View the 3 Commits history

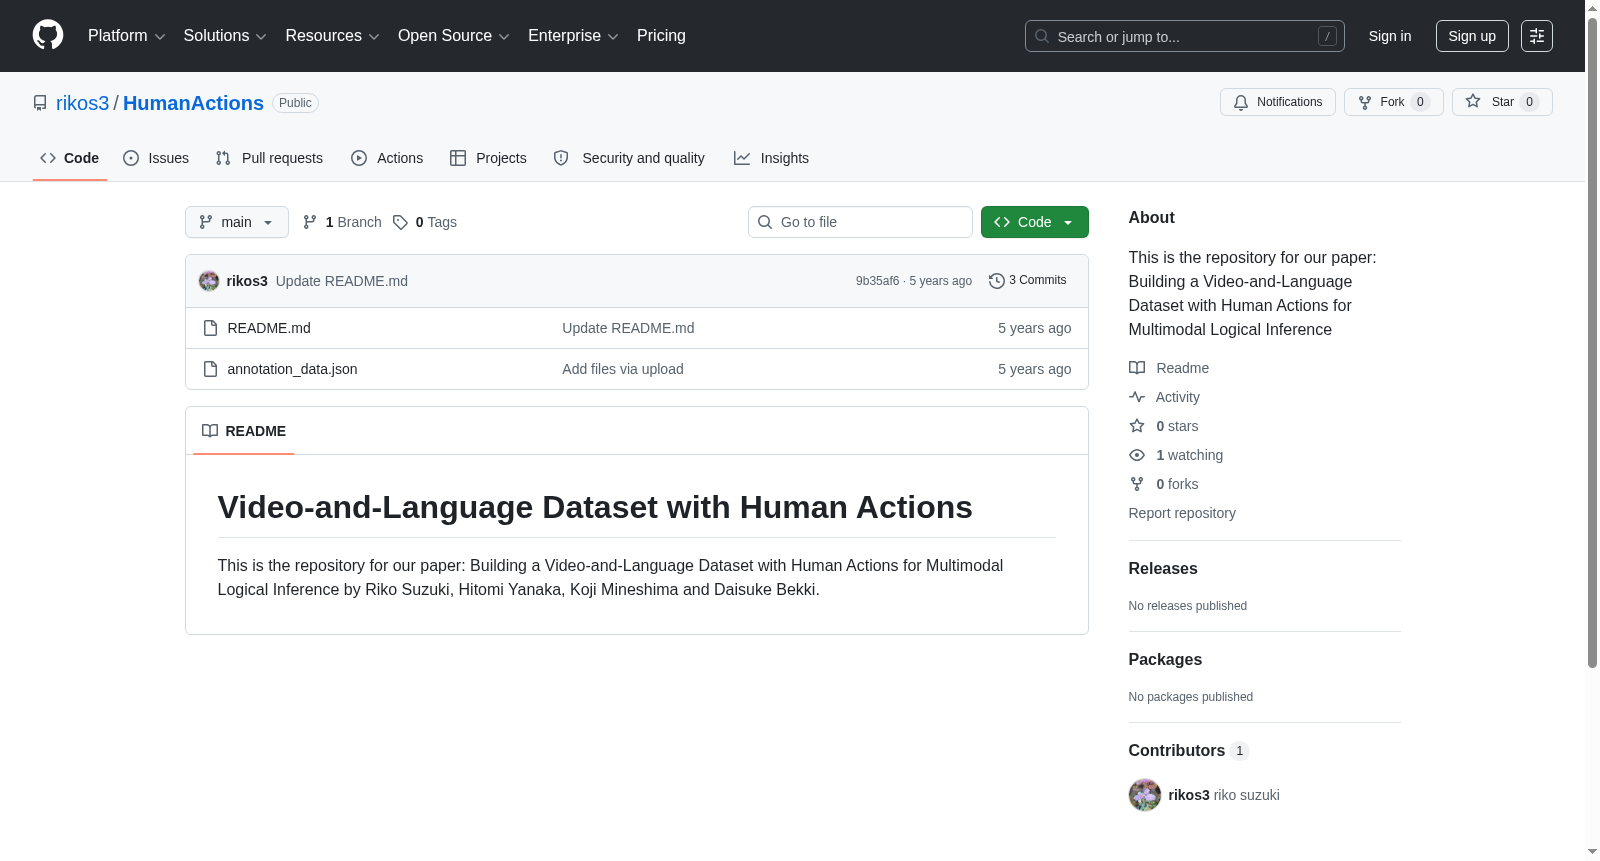click(1028, 281)
